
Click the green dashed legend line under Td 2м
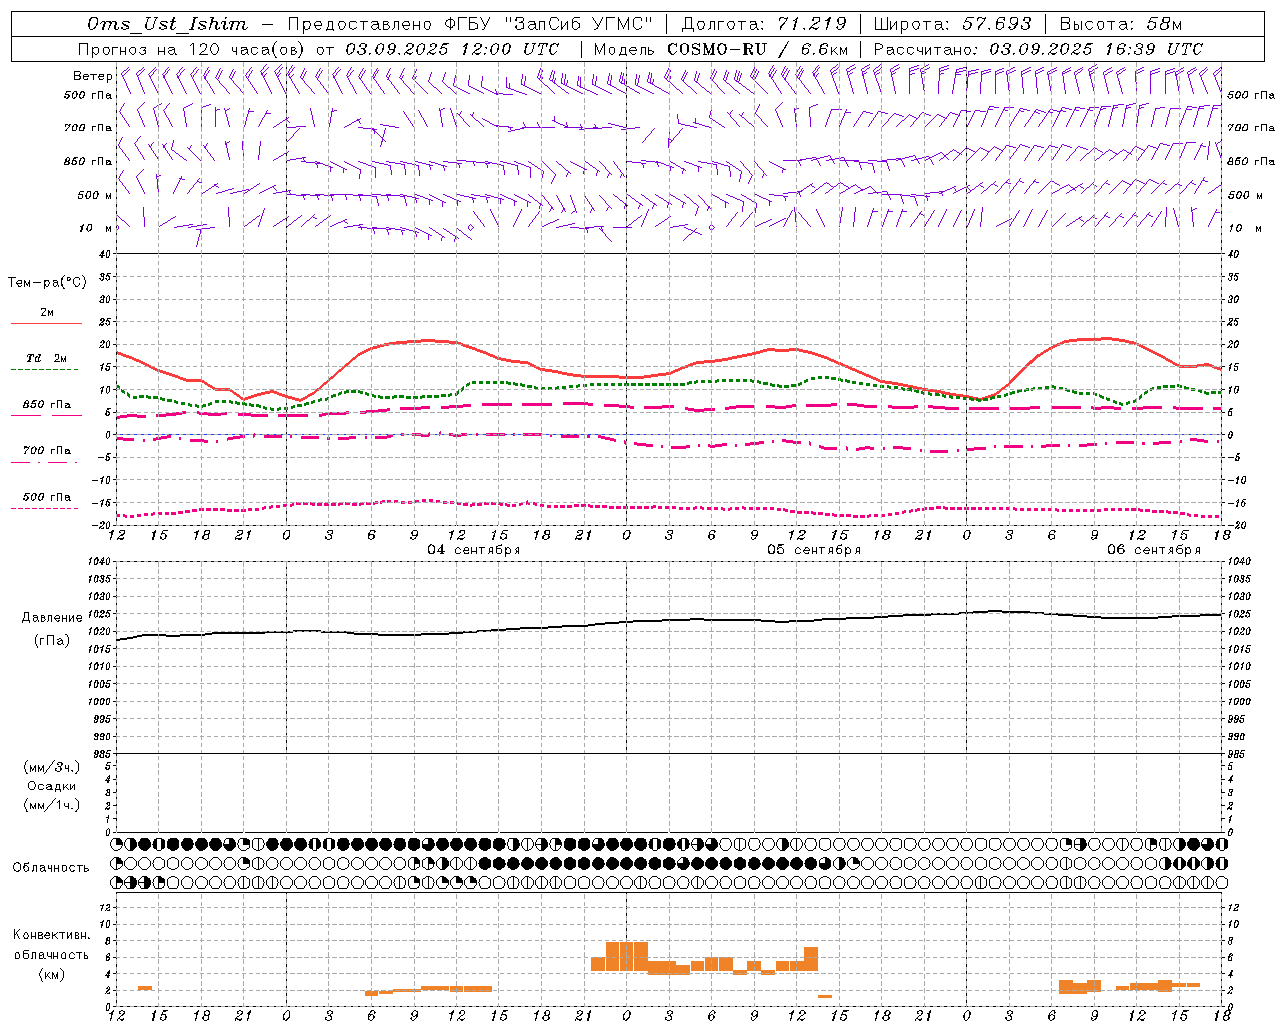coord(46,369)
